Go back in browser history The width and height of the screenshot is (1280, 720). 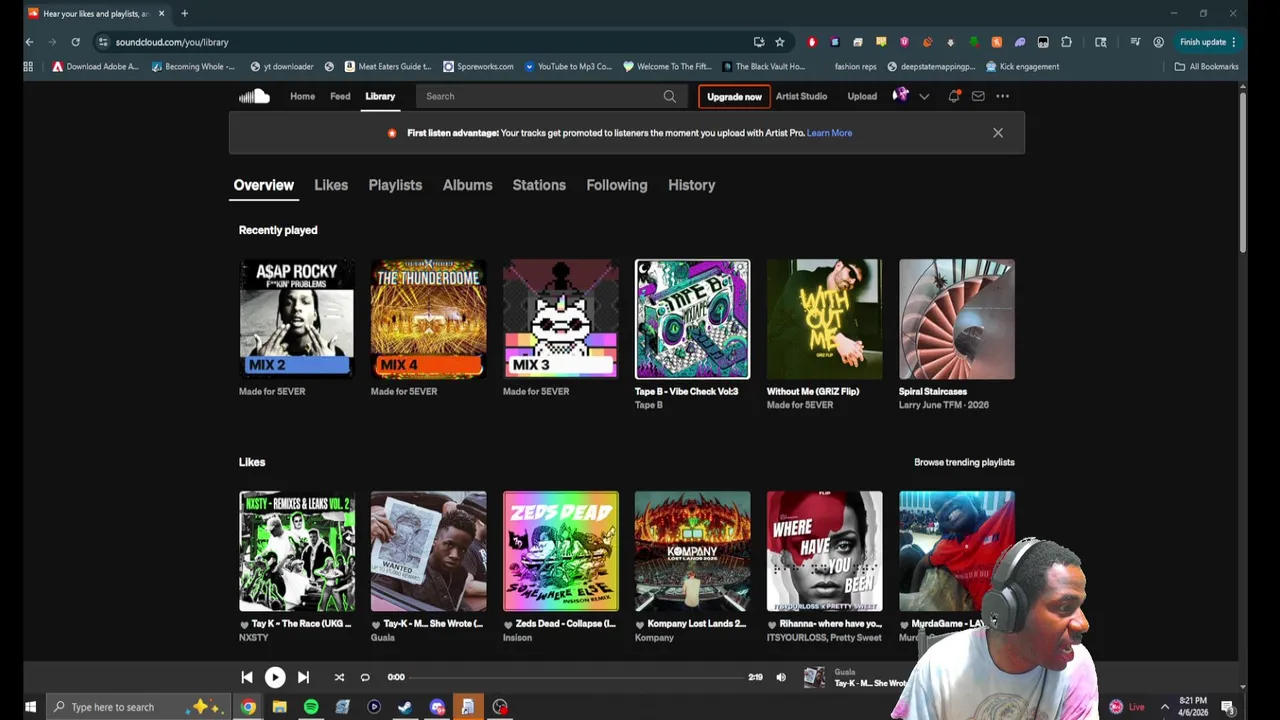(29, 42)
